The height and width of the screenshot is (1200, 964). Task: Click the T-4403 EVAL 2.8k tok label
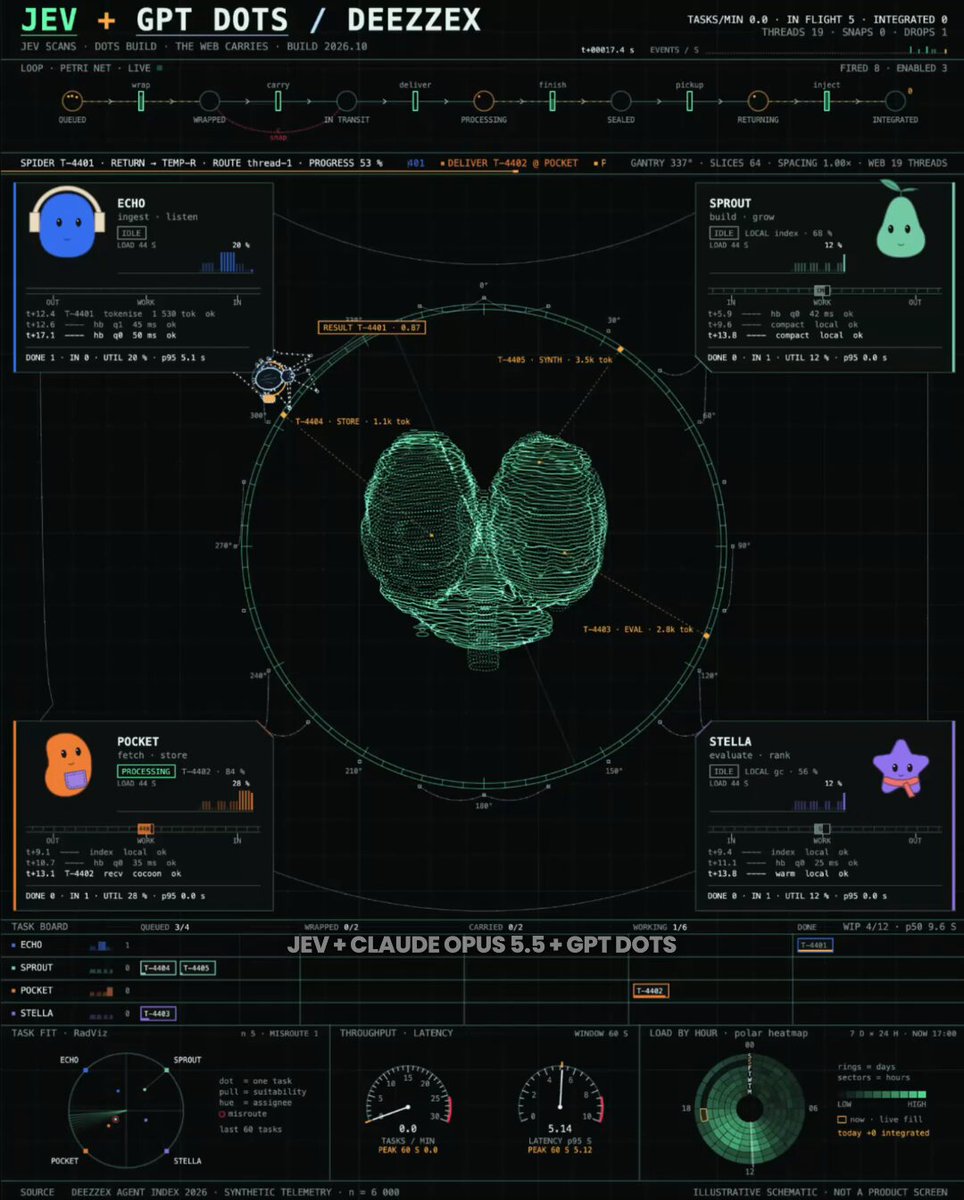click(x=638, y=629)
